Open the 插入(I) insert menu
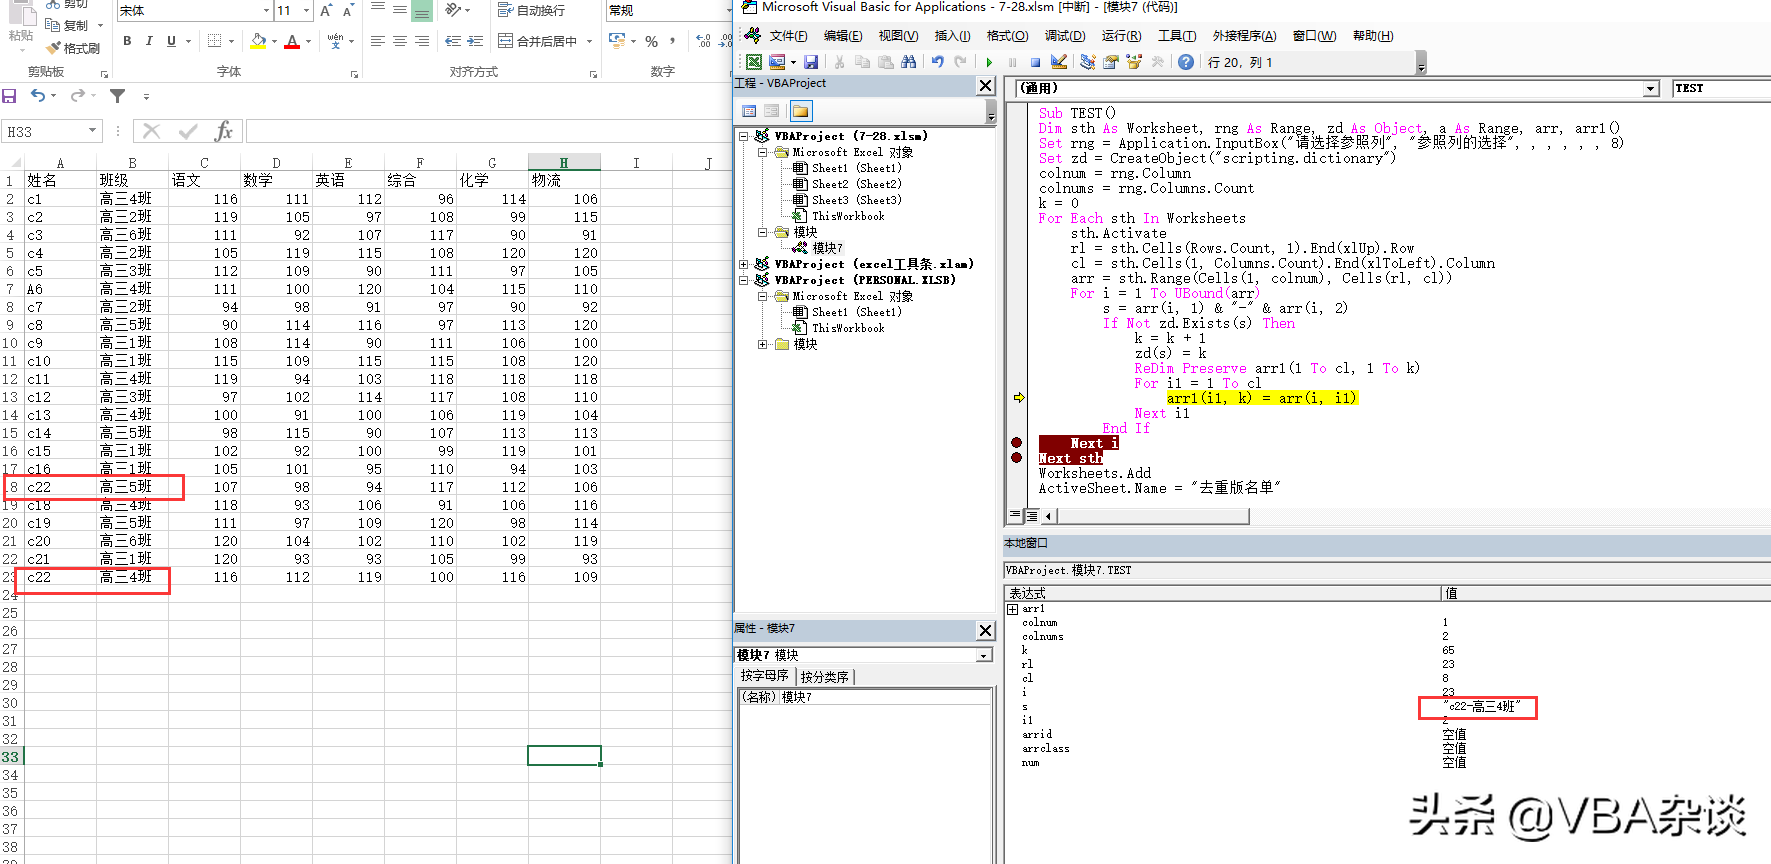Image resolution: width=1771 pixels, height=864 pixels. tap(952, 36)
